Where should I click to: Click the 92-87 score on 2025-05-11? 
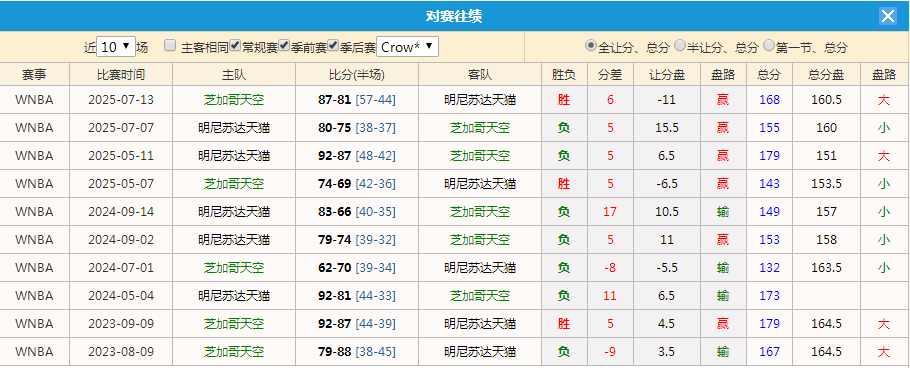[x=335, y=156]
